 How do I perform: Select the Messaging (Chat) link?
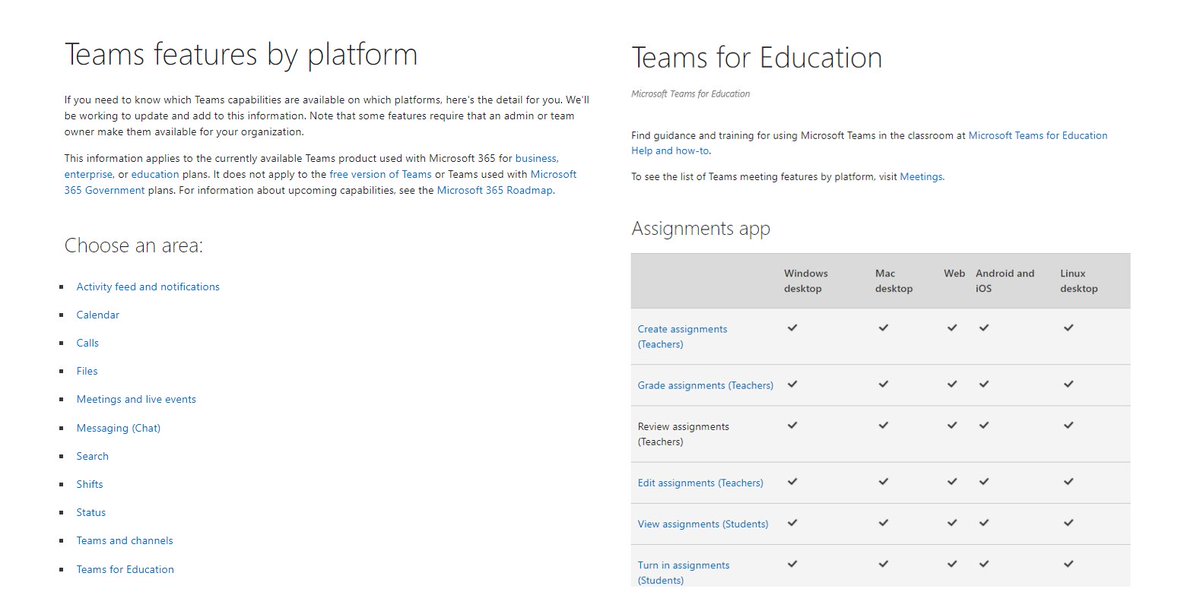coord(118,428)
